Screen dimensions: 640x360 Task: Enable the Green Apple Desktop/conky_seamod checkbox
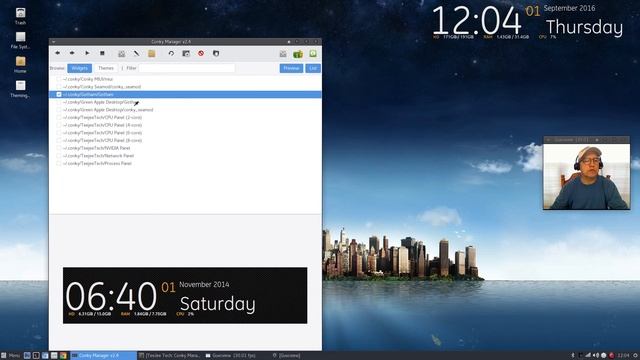tap(59, 110)
